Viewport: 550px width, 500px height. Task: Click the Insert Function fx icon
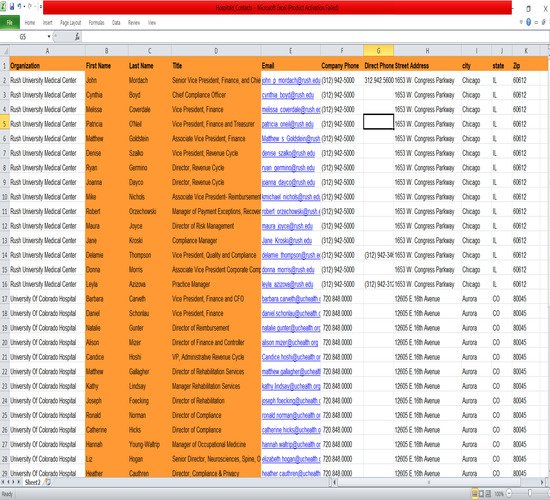[x=77, y=36]
